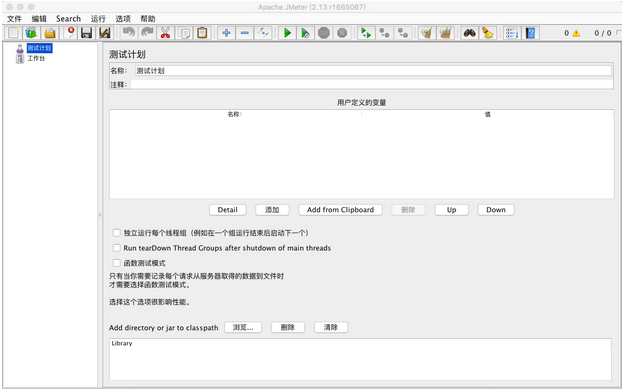
Task: Select 测试计划 node in tree
Action: tap(39, 48)
